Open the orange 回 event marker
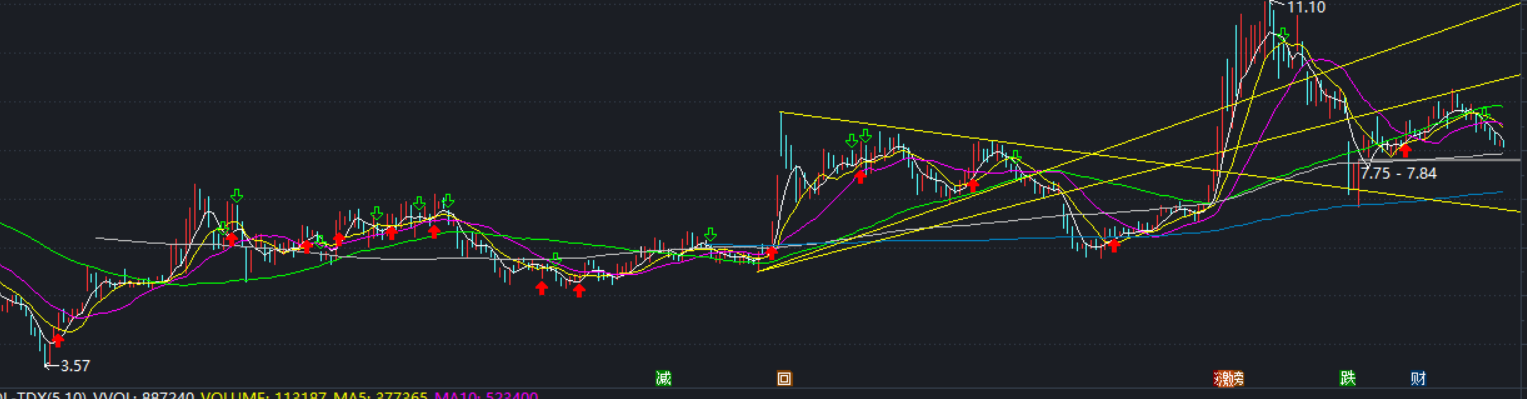Viewport: 1527px width, 399px height. tap(785, 379)
